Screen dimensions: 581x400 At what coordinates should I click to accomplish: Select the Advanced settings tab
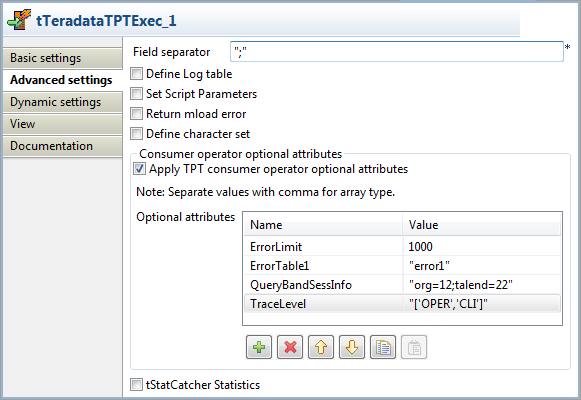[x=63, y=80]
